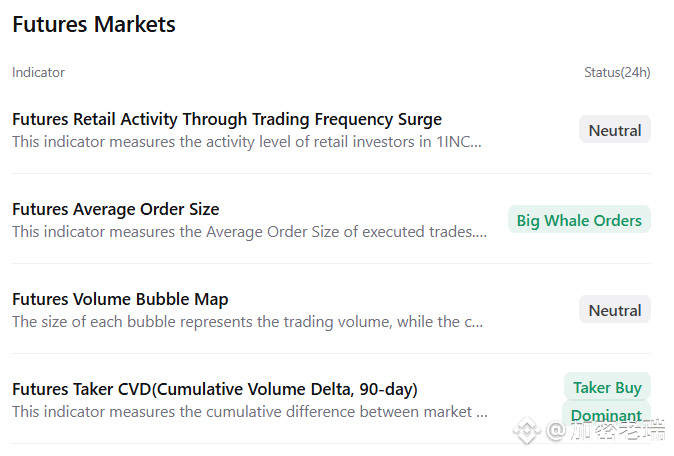The width and height of the screenshot is (674, 456).
Task: Expand the truncated Average Order Size description
Action: coord(249,232)
